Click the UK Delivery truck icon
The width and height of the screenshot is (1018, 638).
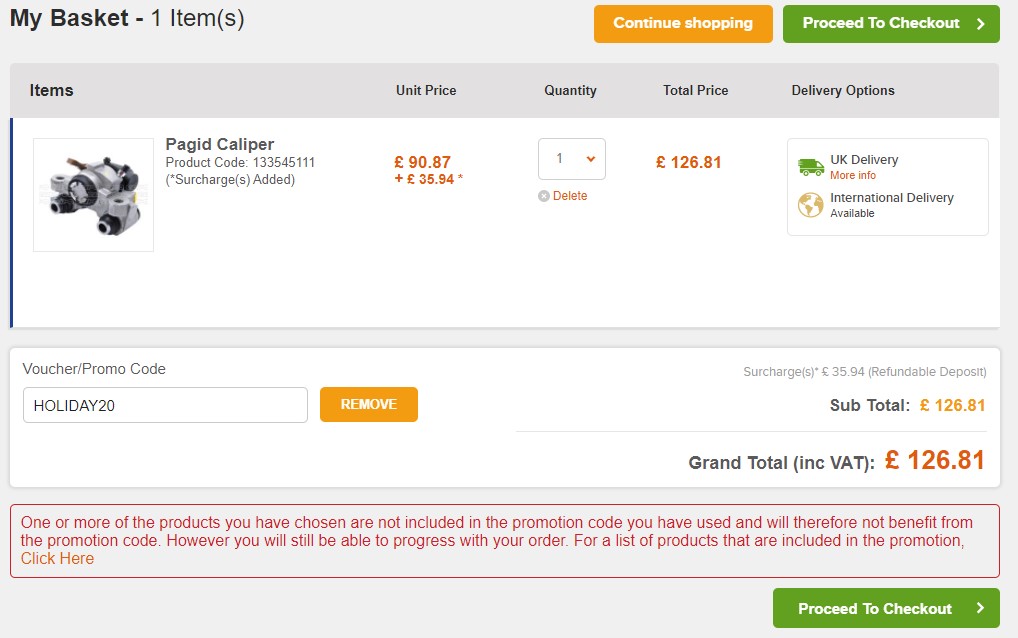pos(811,167)
